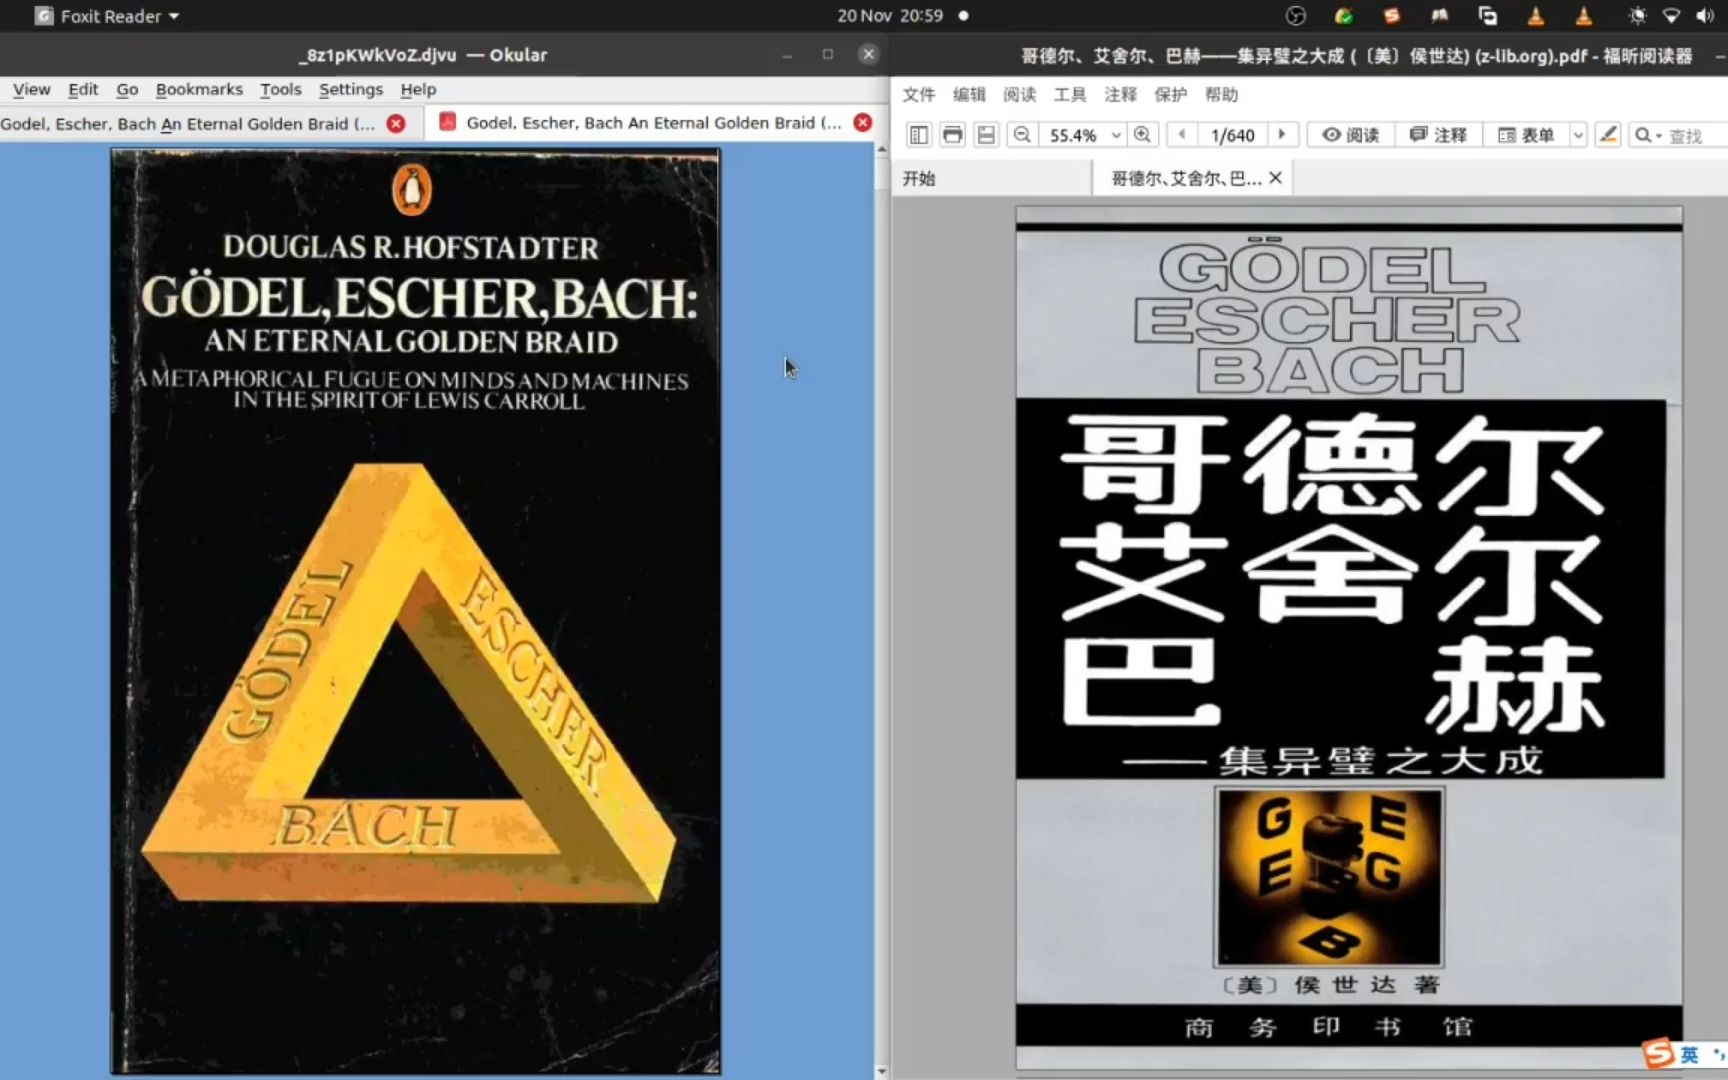Click the first VLC cone tray icon

[x=1536, y=16]
